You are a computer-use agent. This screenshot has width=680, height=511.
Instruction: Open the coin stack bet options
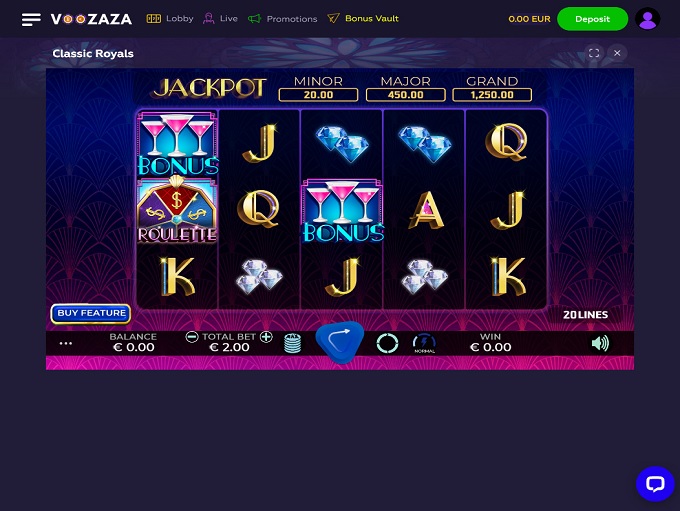coord(293,343)
